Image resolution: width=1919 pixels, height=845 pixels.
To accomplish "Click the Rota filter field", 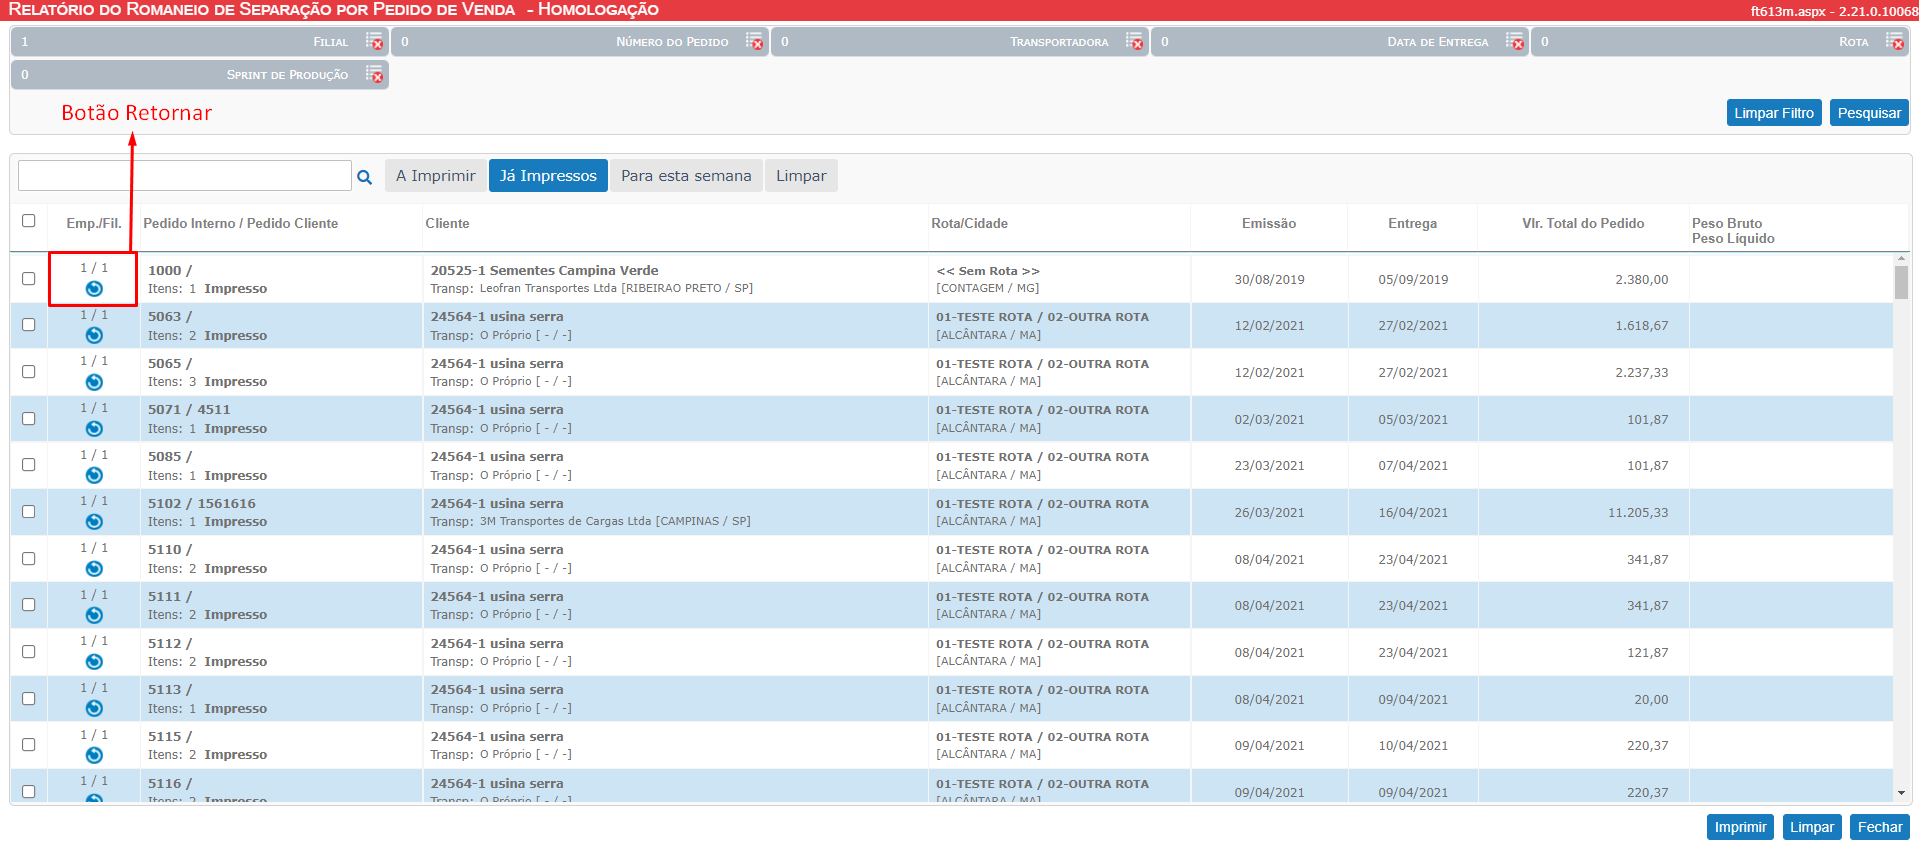I will [x=1720, y=42].
